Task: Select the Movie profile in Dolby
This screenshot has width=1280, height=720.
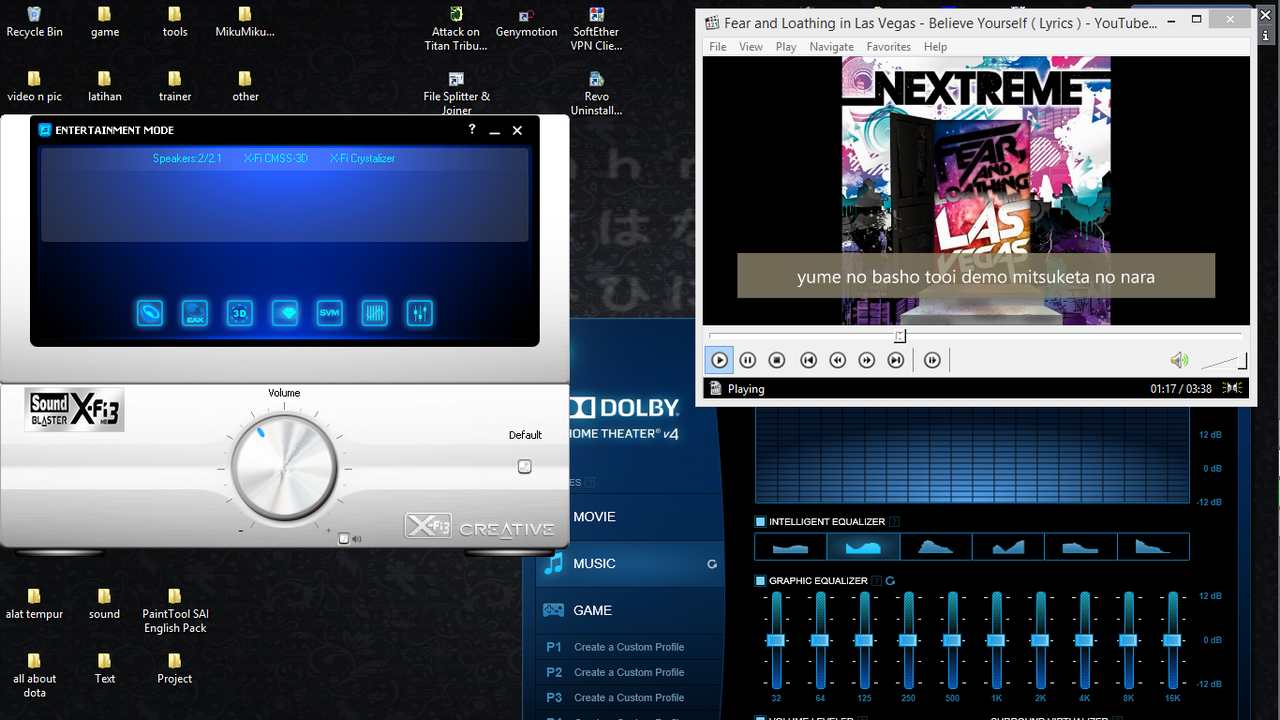Action: click(x=630, y=517)
